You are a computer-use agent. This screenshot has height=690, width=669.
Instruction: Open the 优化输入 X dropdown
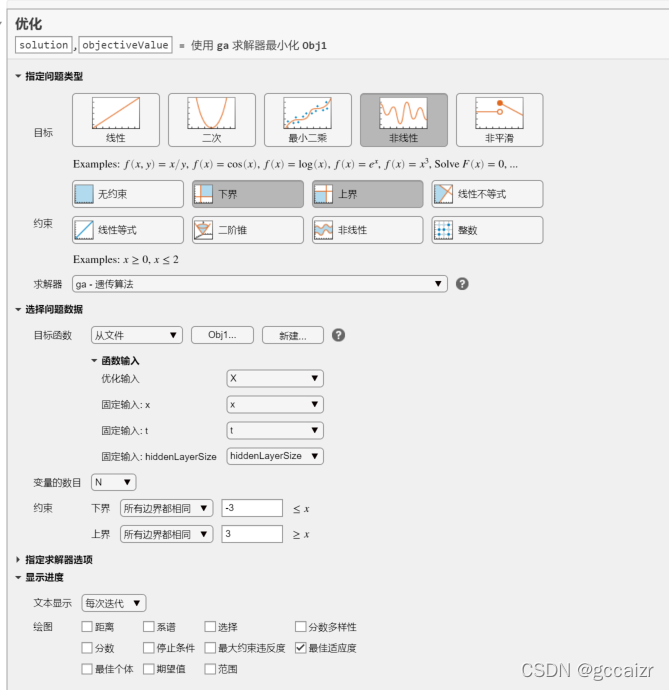[x=275, y=378]
